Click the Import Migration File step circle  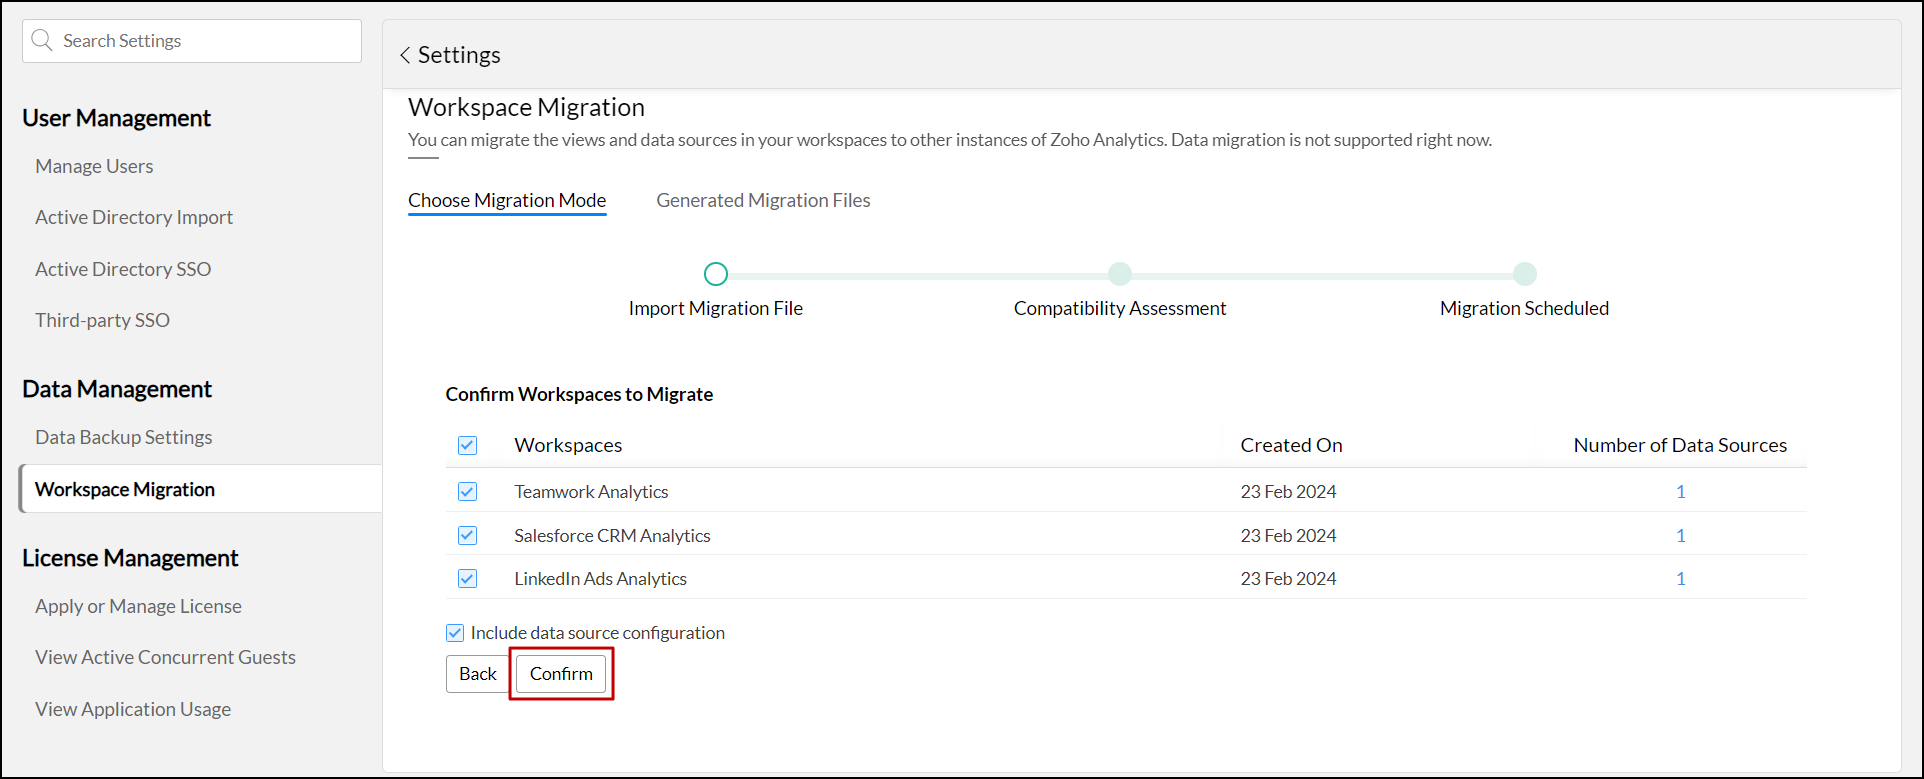tap(716, 274)
